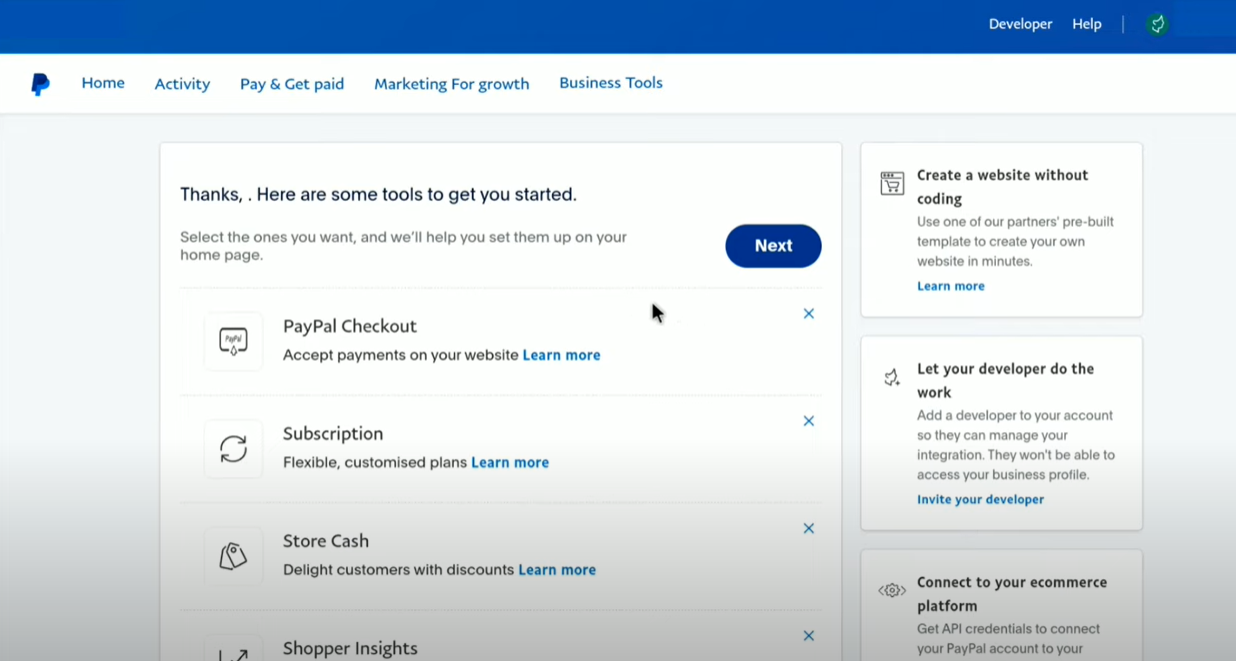Select the Store Cash heading

(x=326, y=541)
